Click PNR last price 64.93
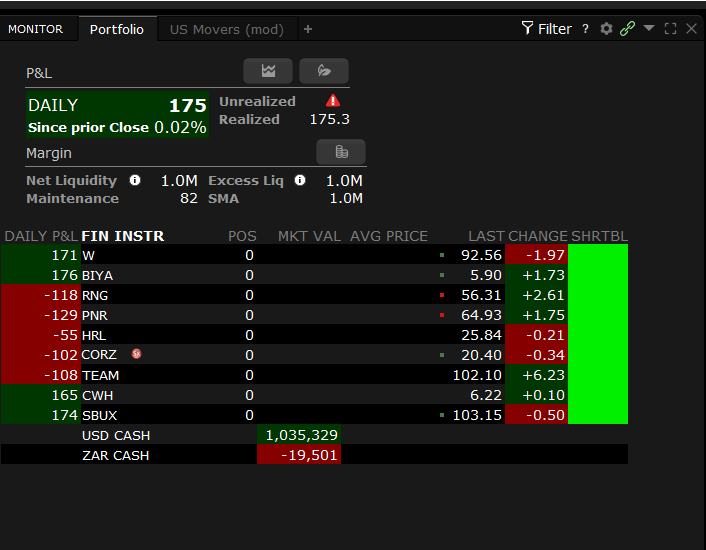The width and height of the screenshot is (706, 550). 481,315
